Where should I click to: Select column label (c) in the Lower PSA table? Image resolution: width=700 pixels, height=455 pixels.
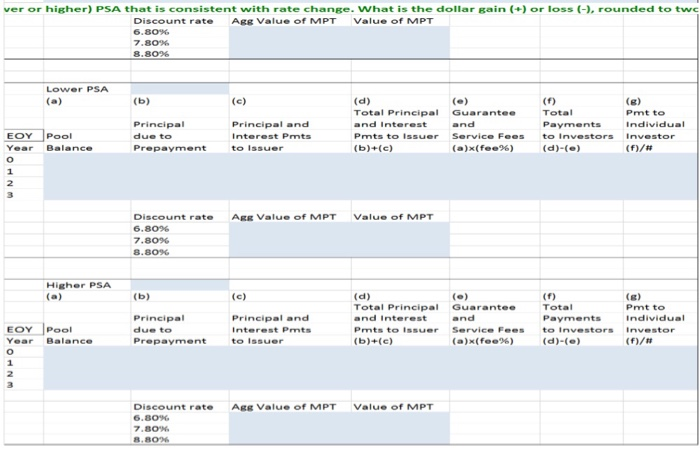click(239, 101)
